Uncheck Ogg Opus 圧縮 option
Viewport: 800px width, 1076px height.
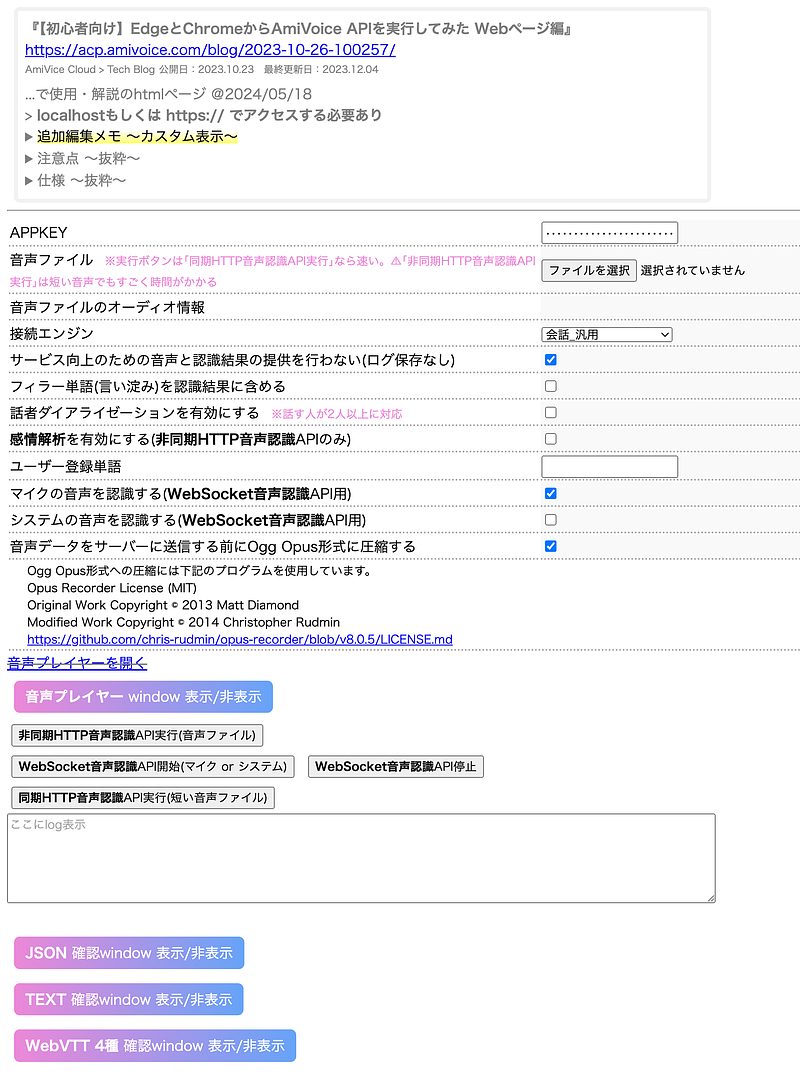pyautogui.click(x=549, y=546)
